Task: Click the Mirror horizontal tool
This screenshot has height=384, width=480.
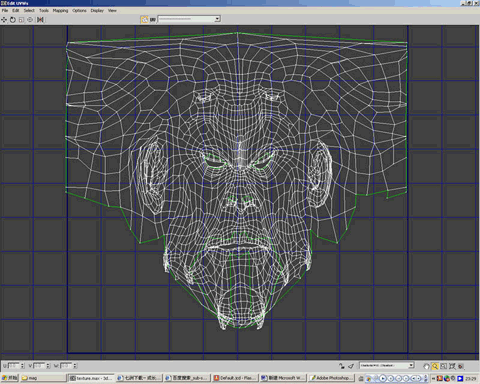Action: 40,20
